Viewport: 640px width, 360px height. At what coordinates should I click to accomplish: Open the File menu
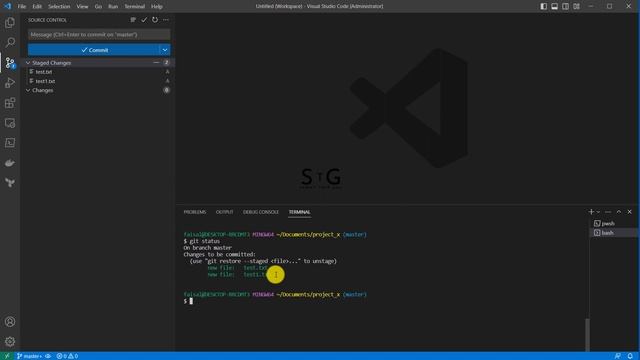pos(22,6)
